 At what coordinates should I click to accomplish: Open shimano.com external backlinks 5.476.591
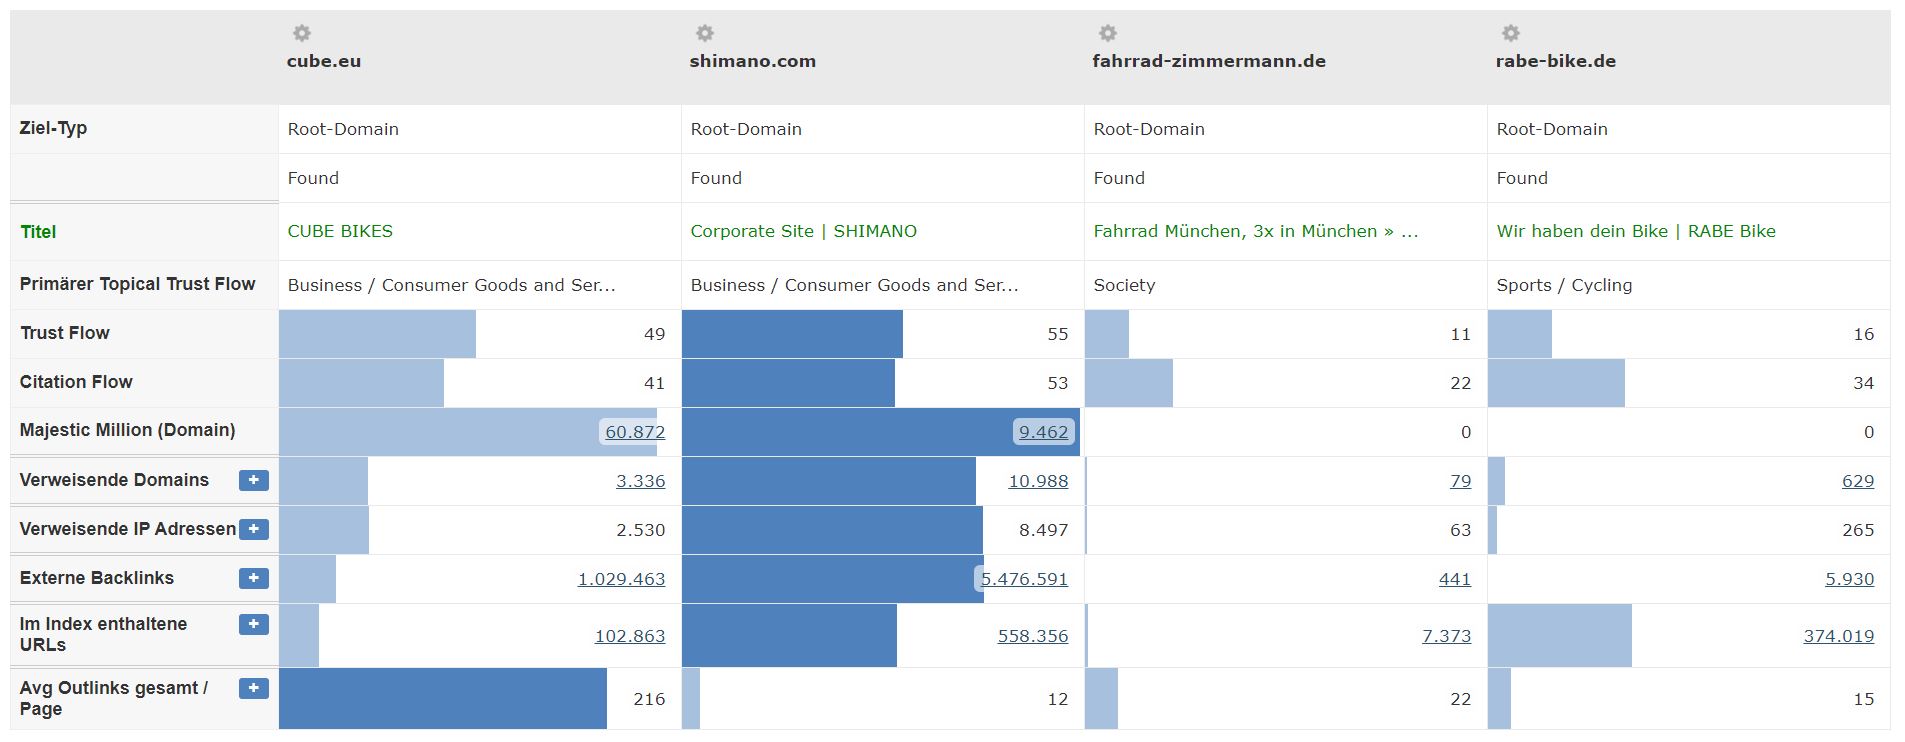click(1024, 579)
